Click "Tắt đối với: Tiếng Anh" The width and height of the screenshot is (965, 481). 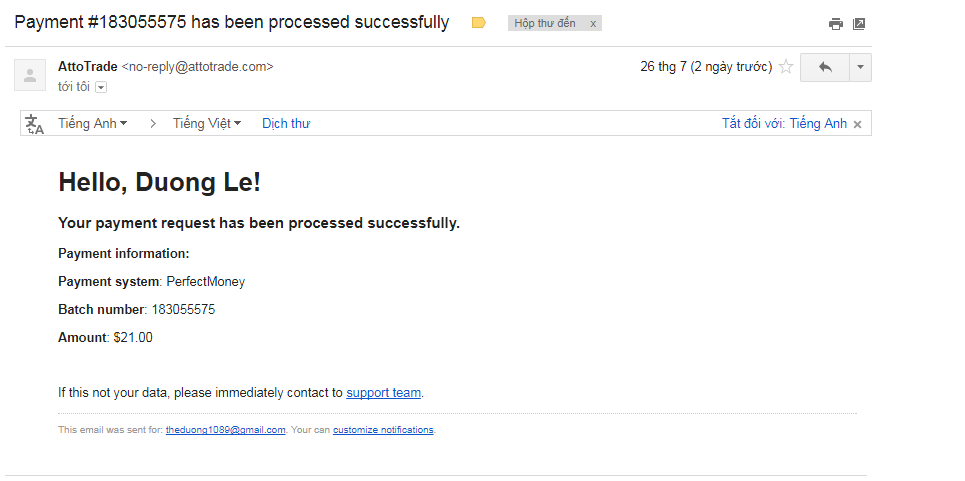pyautogui.click(x=784, y=124)
